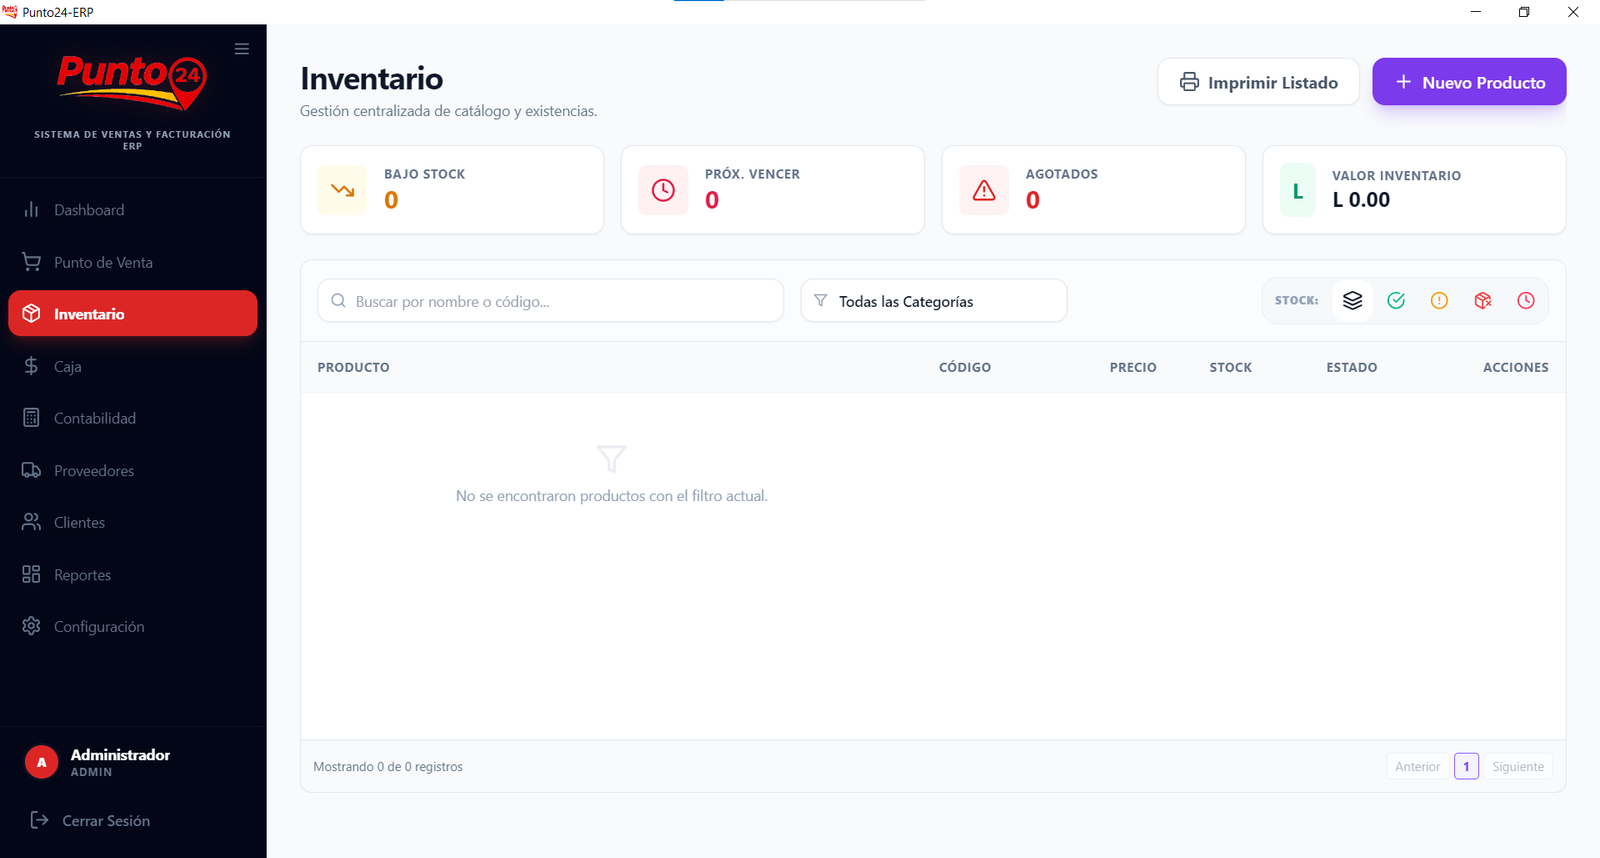Click the Clientes people icon
This screenshot has height=858, width=1600.
(31, 522)
